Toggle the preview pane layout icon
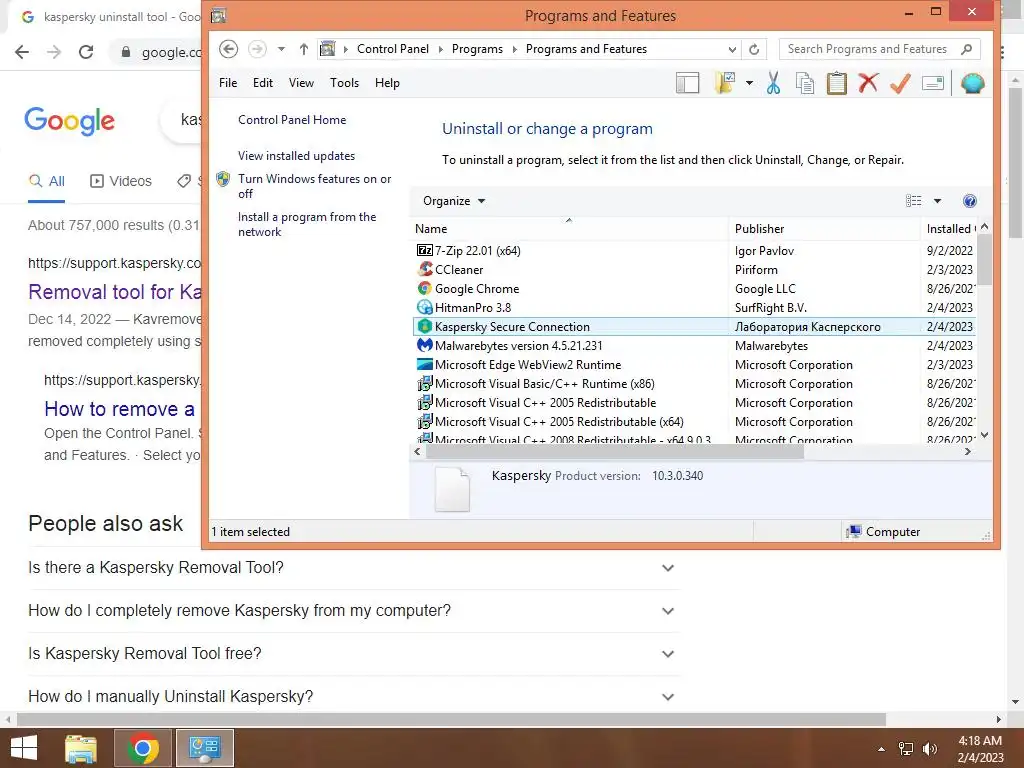 pos(688,83)
